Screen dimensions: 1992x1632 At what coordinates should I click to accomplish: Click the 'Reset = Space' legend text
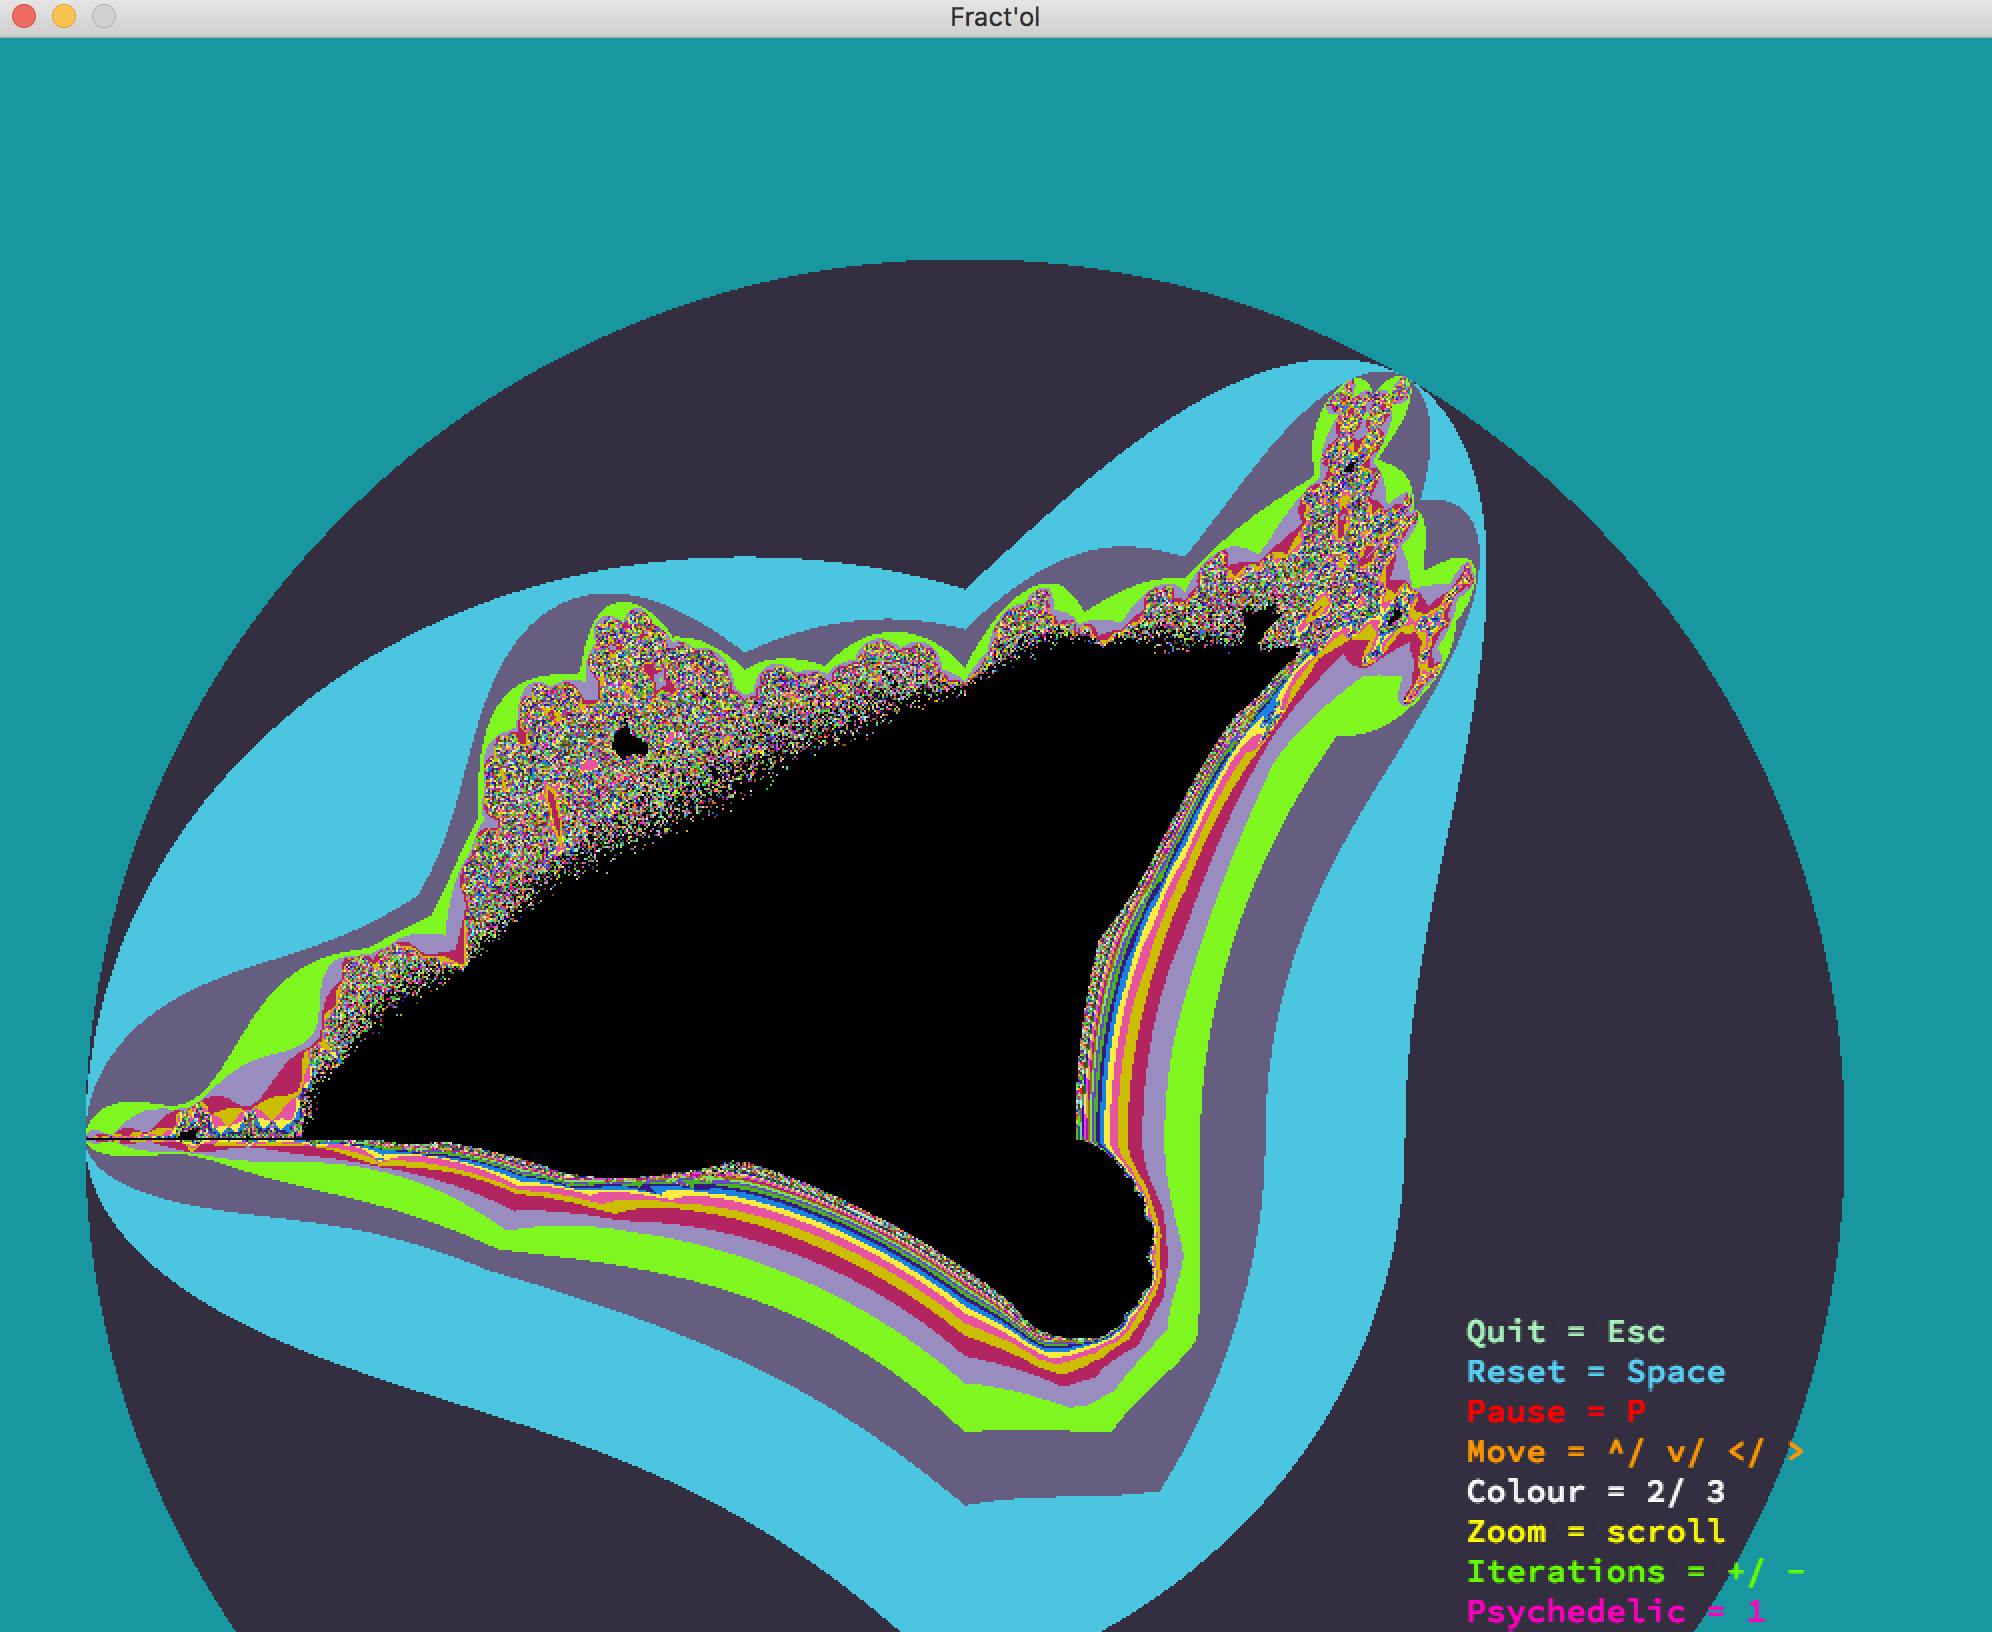pyautogui.click(x=1595, y=1372)
